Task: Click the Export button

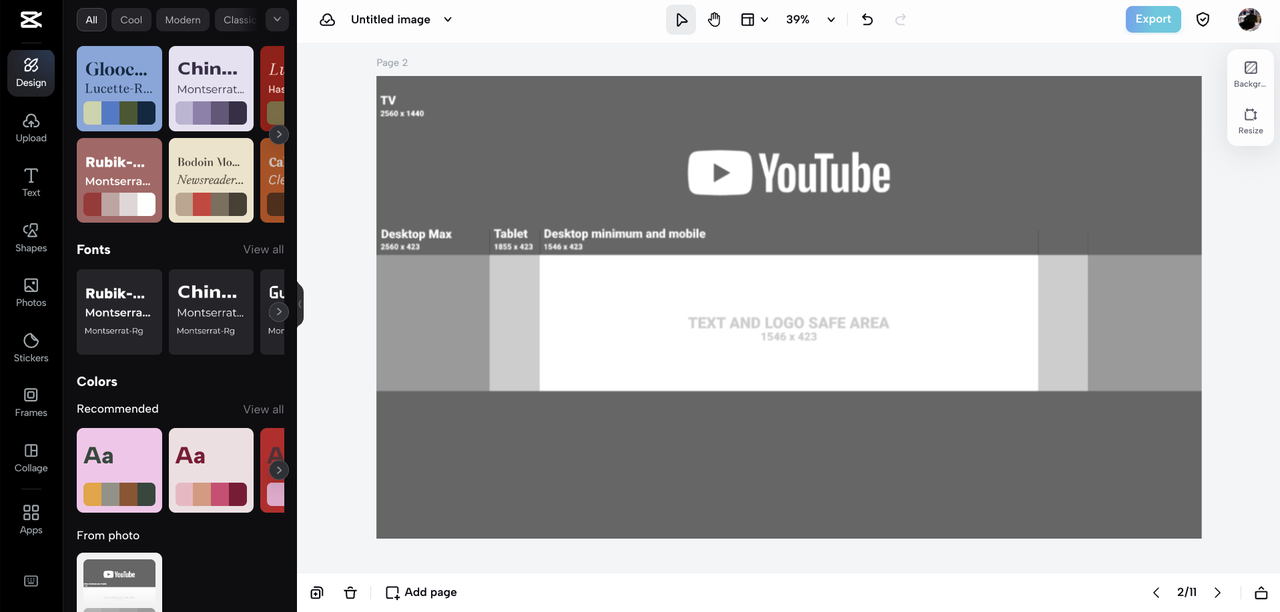Action: (x=1153, y=19)
